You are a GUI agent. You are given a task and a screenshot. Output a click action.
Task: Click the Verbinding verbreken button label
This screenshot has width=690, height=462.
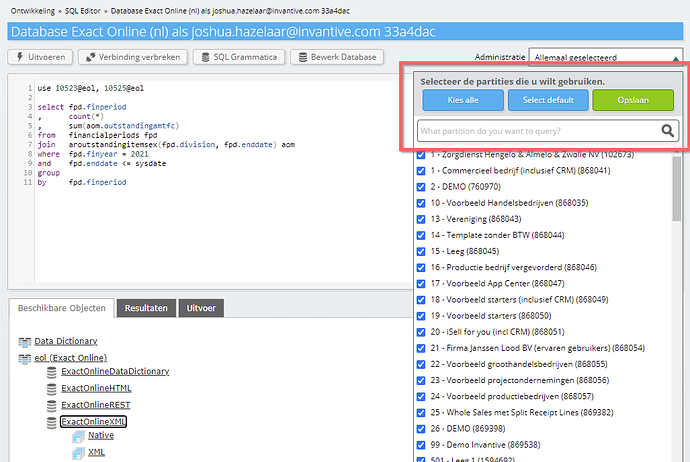[139, 57]
